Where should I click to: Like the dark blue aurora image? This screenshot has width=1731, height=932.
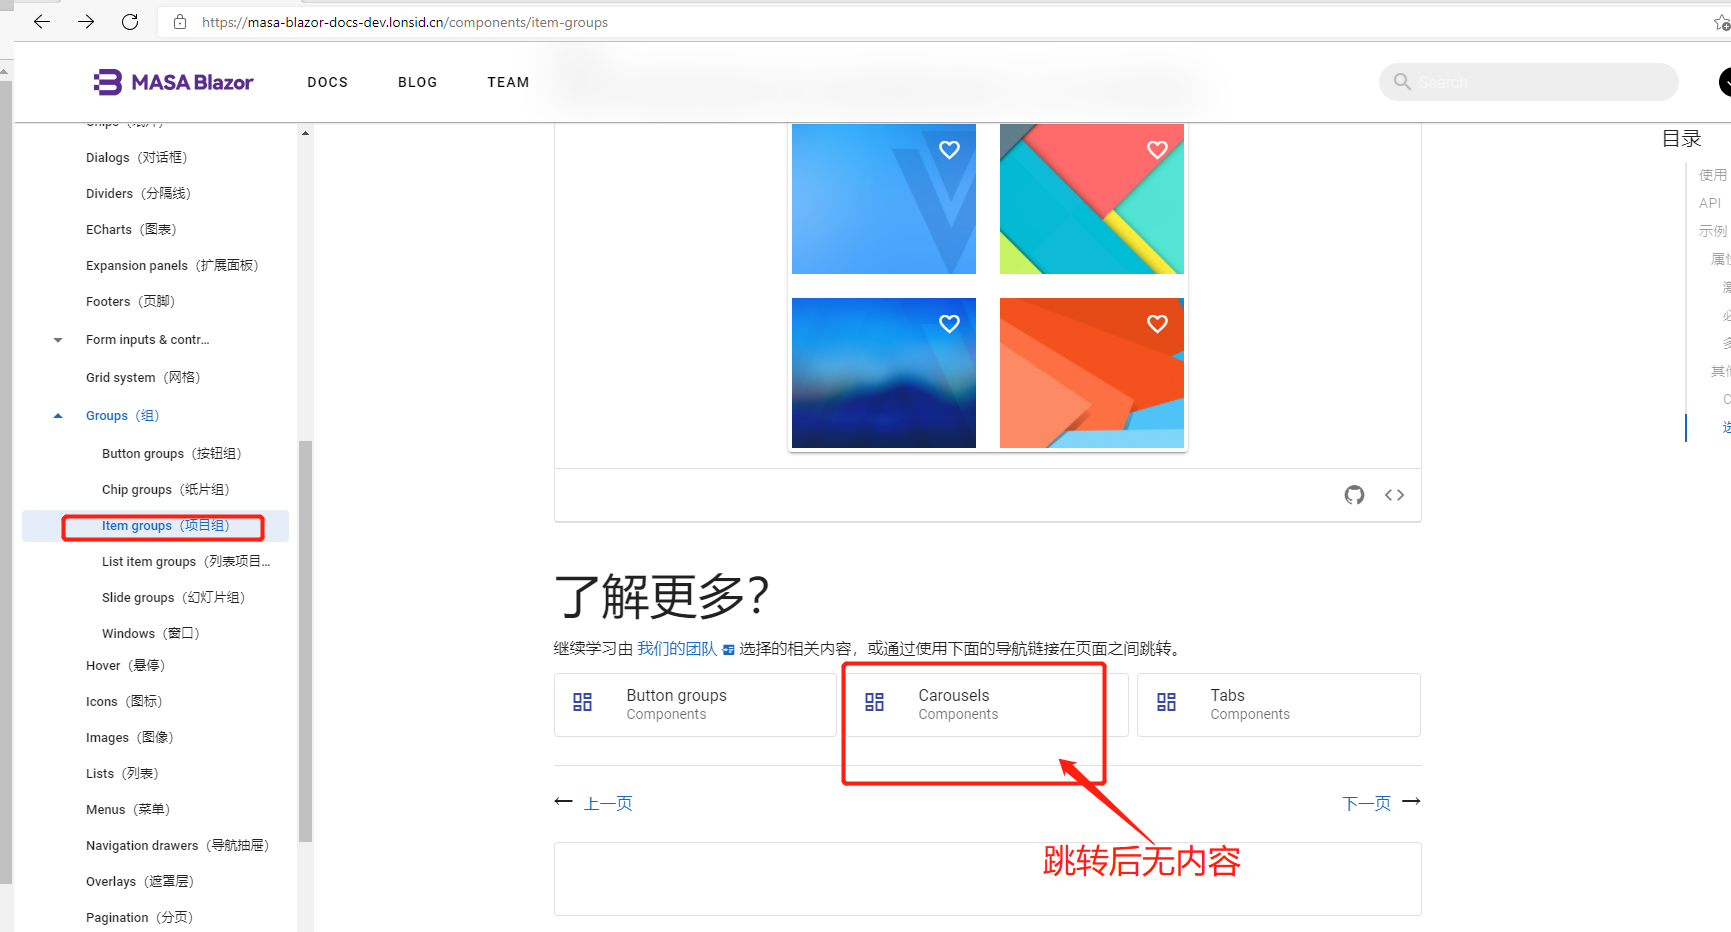click(x=949, y=324)
